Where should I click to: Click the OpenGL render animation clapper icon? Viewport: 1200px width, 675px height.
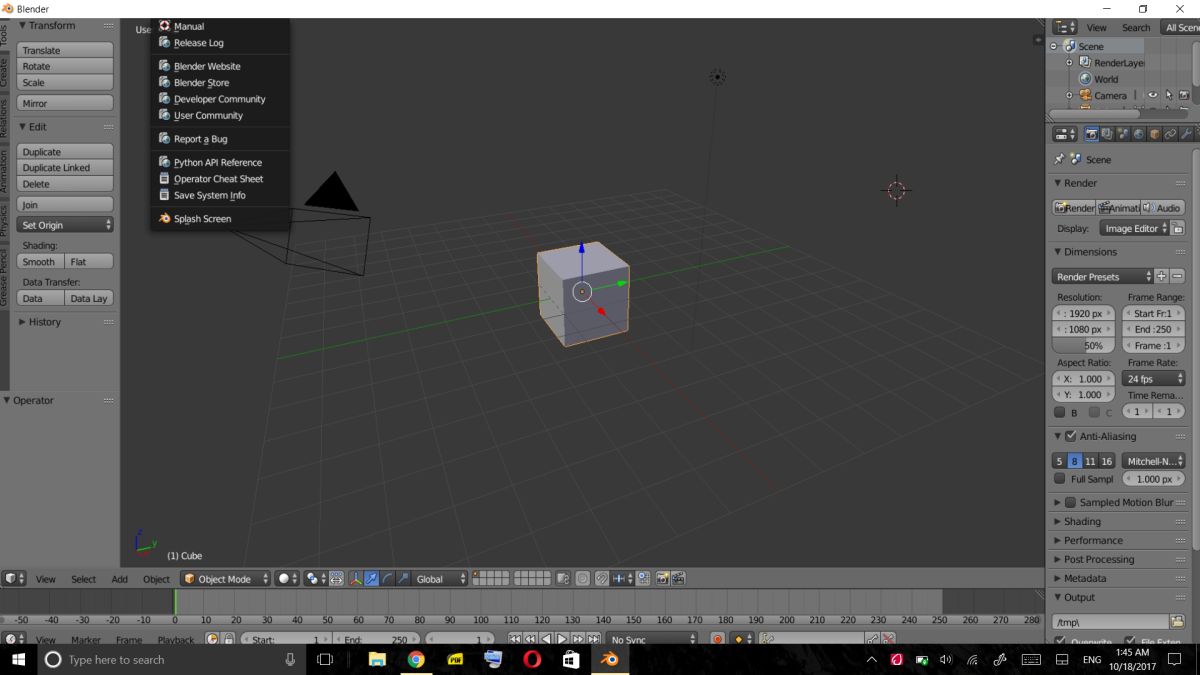(x=678, y=579)
